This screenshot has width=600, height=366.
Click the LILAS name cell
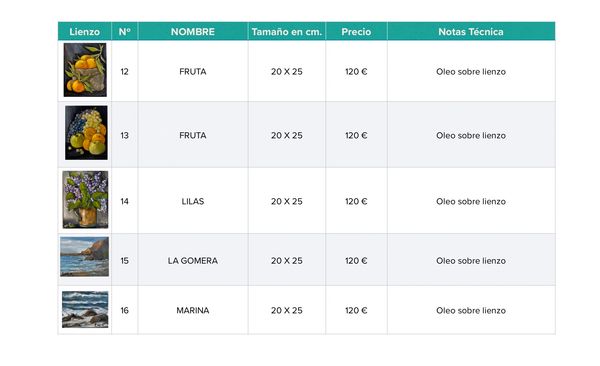pos(193,201)
